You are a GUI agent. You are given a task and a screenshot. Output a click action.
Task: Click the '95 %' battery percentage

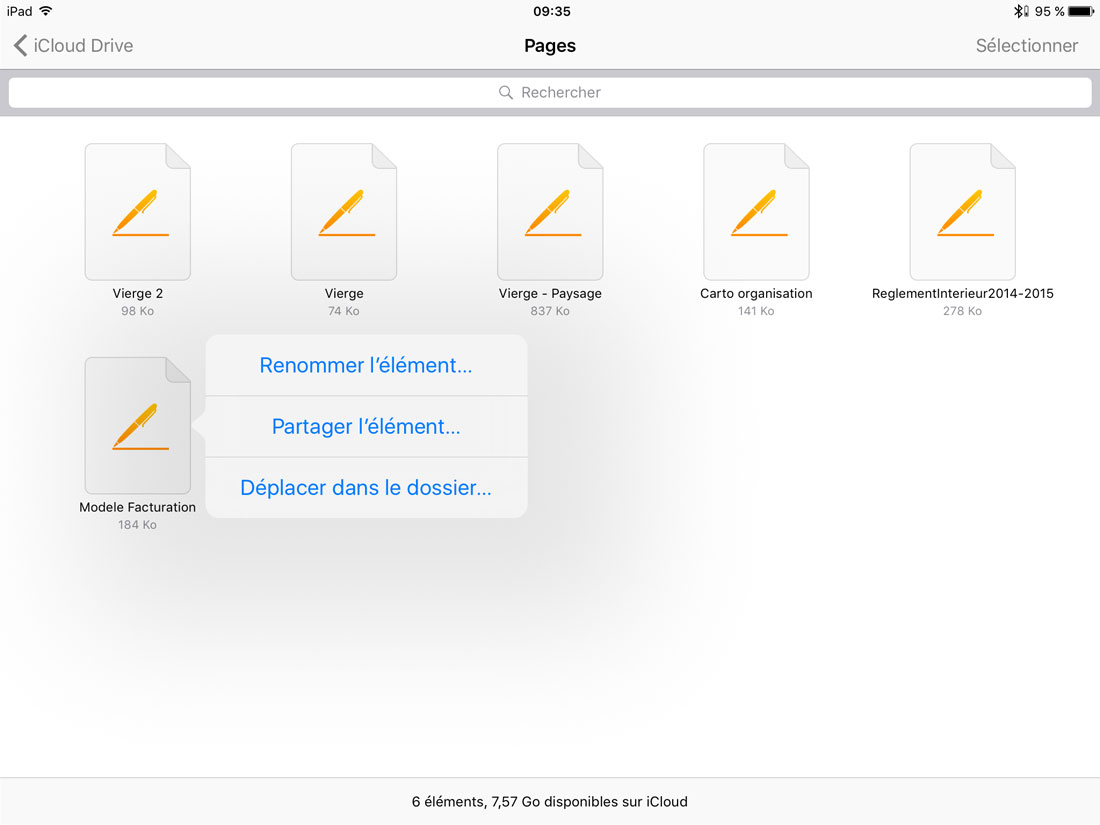[x=1049, y=11]
